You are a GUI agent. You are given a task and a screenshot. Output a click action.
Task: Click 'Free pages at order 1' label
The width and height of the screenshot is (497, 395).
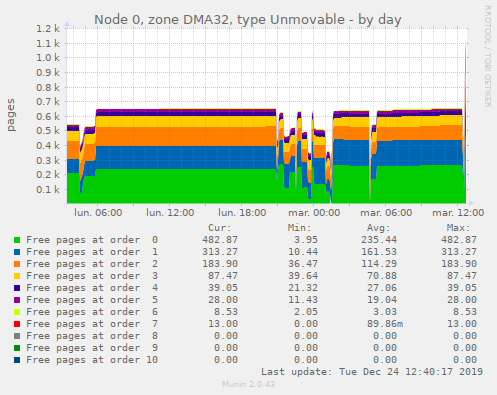coord(92,252)
